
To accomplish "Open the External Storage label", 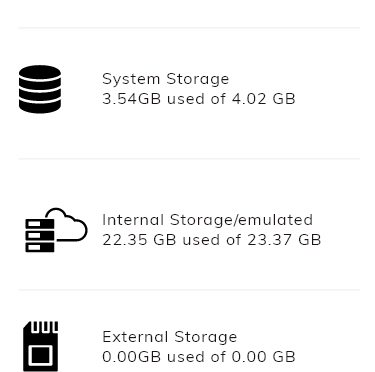I will point(170,337).
